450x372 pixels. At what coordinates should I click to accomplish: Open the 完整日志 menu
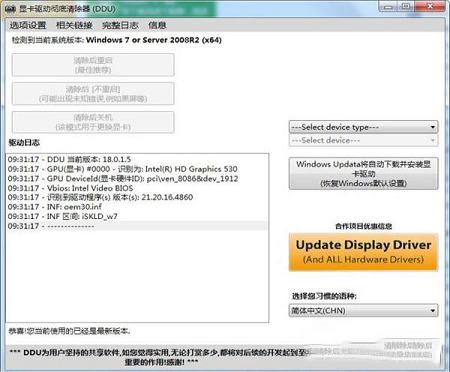point(120,25)
